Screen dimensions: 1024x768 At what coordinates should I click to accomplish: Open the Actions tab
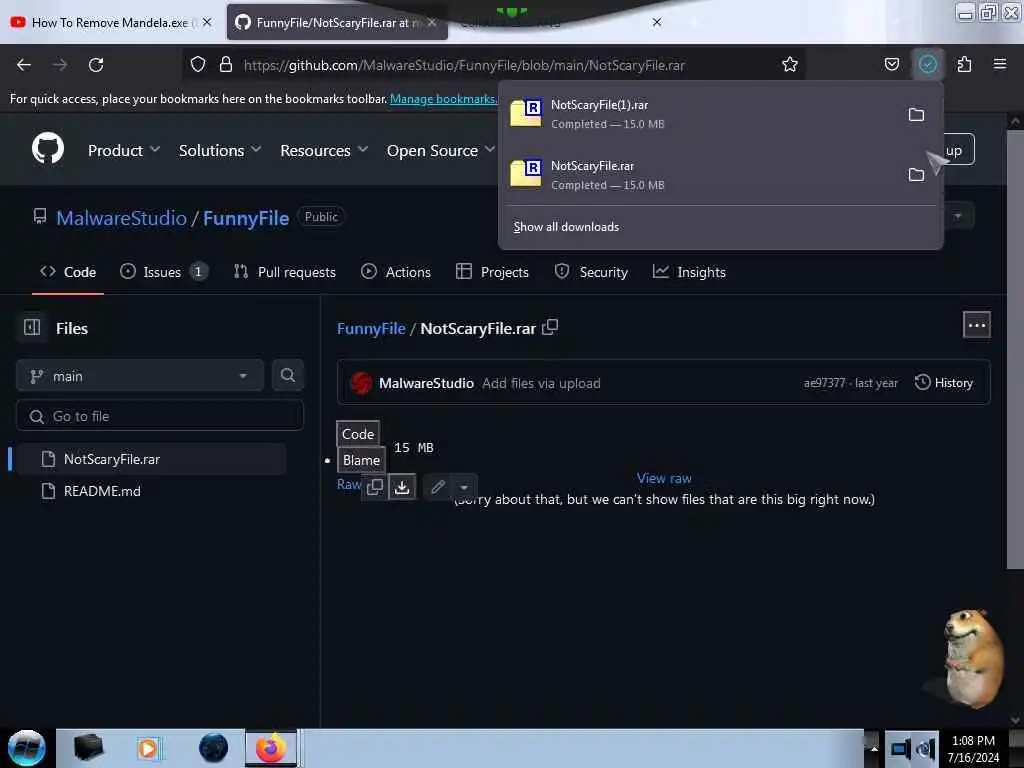[396, 272]
